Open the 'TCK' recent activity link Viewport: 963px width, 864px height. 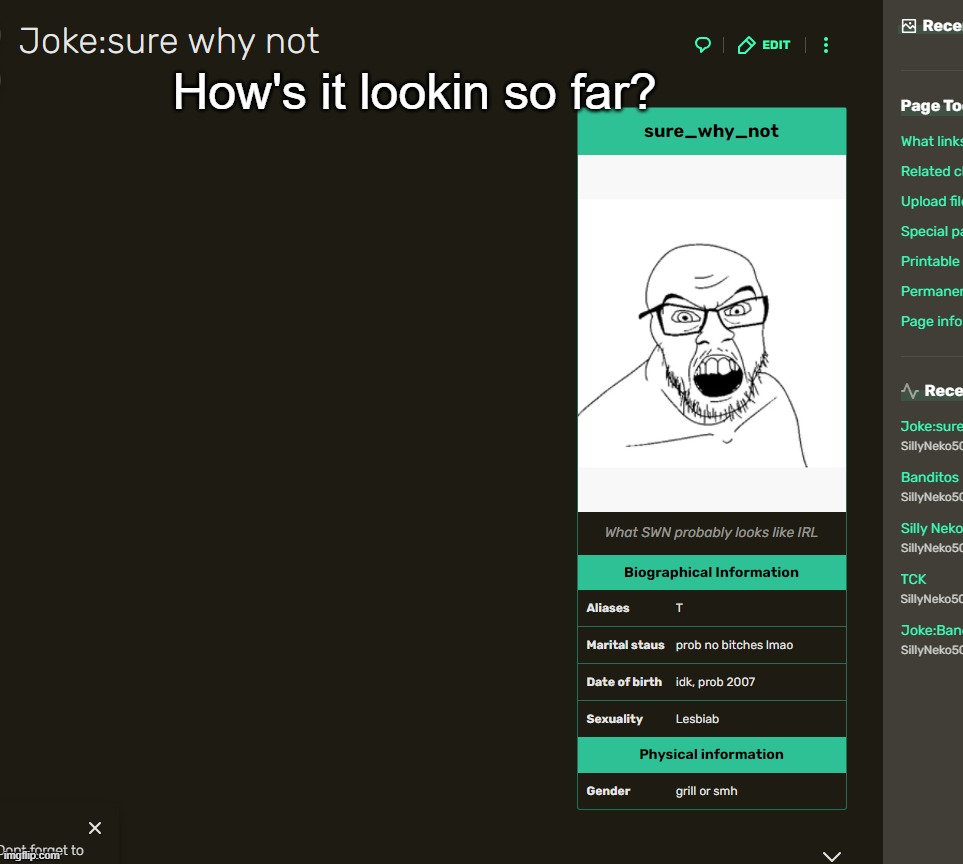[x=913, y=579]
